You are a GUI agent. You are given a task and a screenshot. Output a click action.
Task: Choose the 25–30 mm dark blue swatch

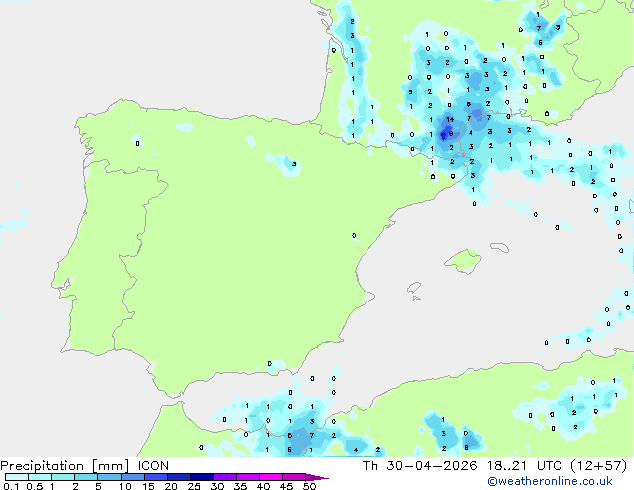(201, 477)
